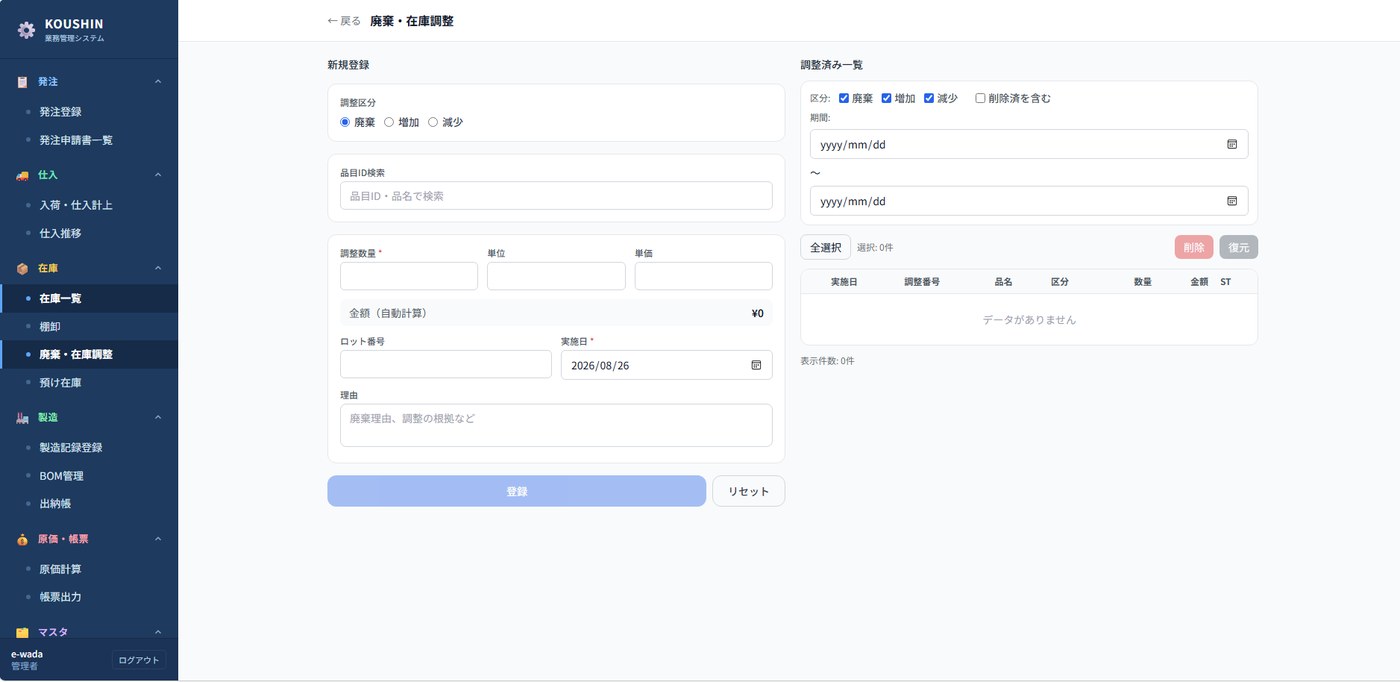Viewport: 1400px width, 682px height.
Task: Click the 登録 submit button
Action: click(x=517, y=491)
